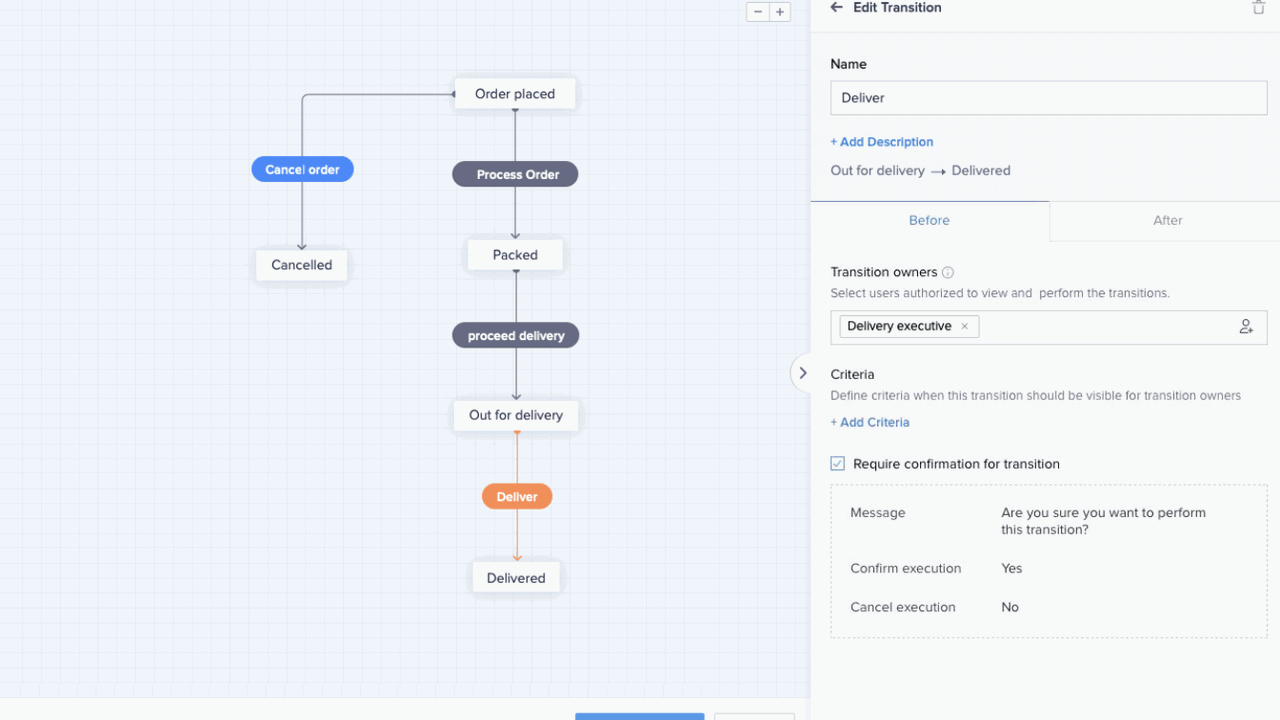
Task: Zoom out the canvas with minus button
Action: (x=758, y=12)
